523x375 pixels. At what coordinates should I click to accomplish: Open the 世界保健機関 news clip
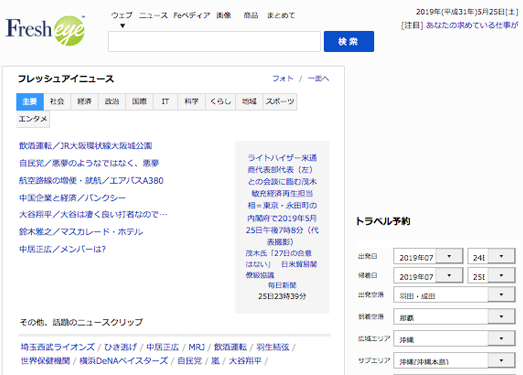tap(45, 361)
